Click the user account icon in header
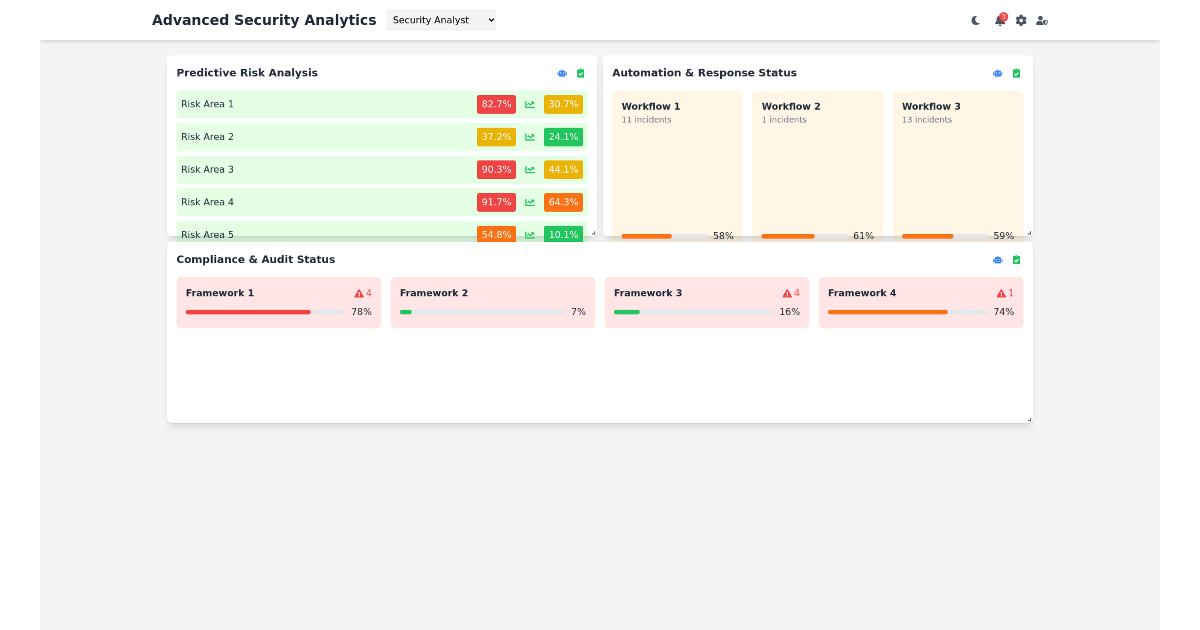Image resolution: width=1200 pixels, height=630 pixels. coord(1042,20)
